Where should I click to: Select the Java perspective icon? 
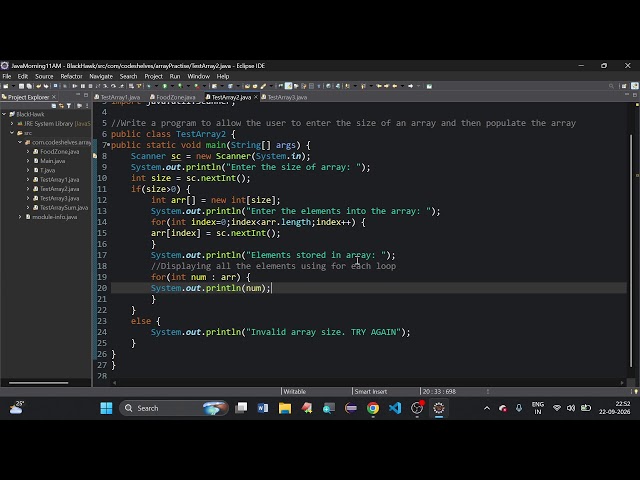635,86
